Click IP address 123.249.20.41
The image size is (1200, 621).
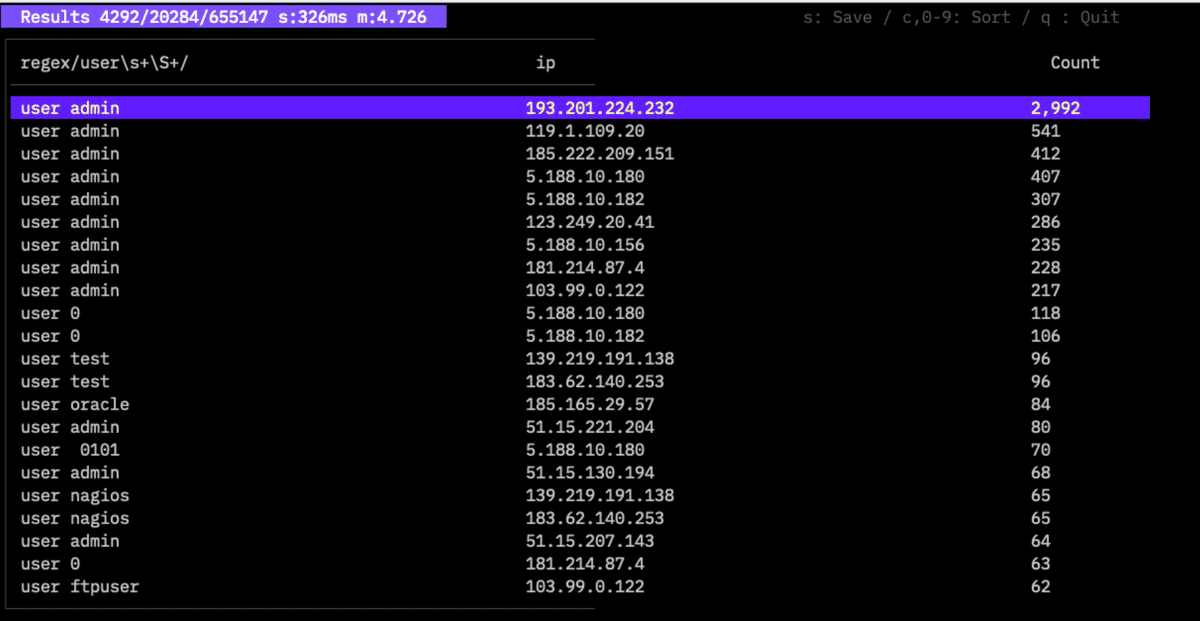[x=590, y=222]
